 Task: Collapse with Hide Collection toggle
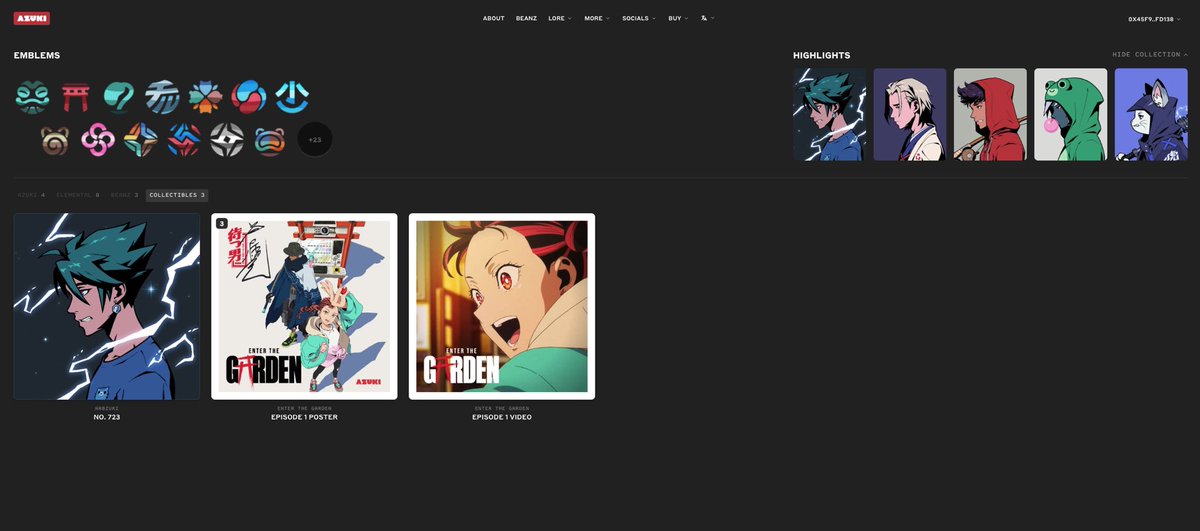pos(1150,55)
